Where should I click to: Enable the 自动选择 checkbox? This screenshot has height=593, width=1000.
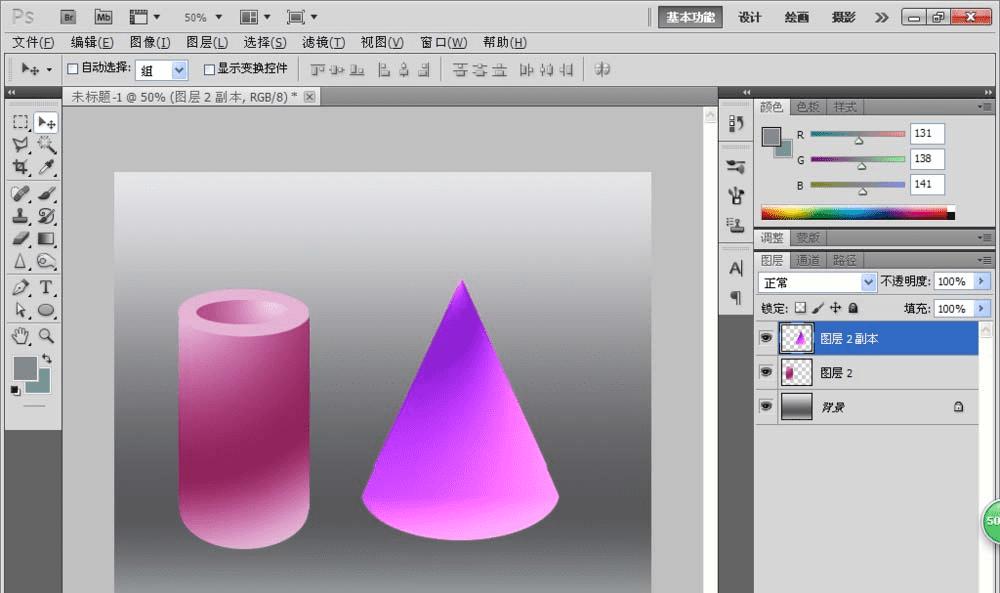[x=72, y=69]
